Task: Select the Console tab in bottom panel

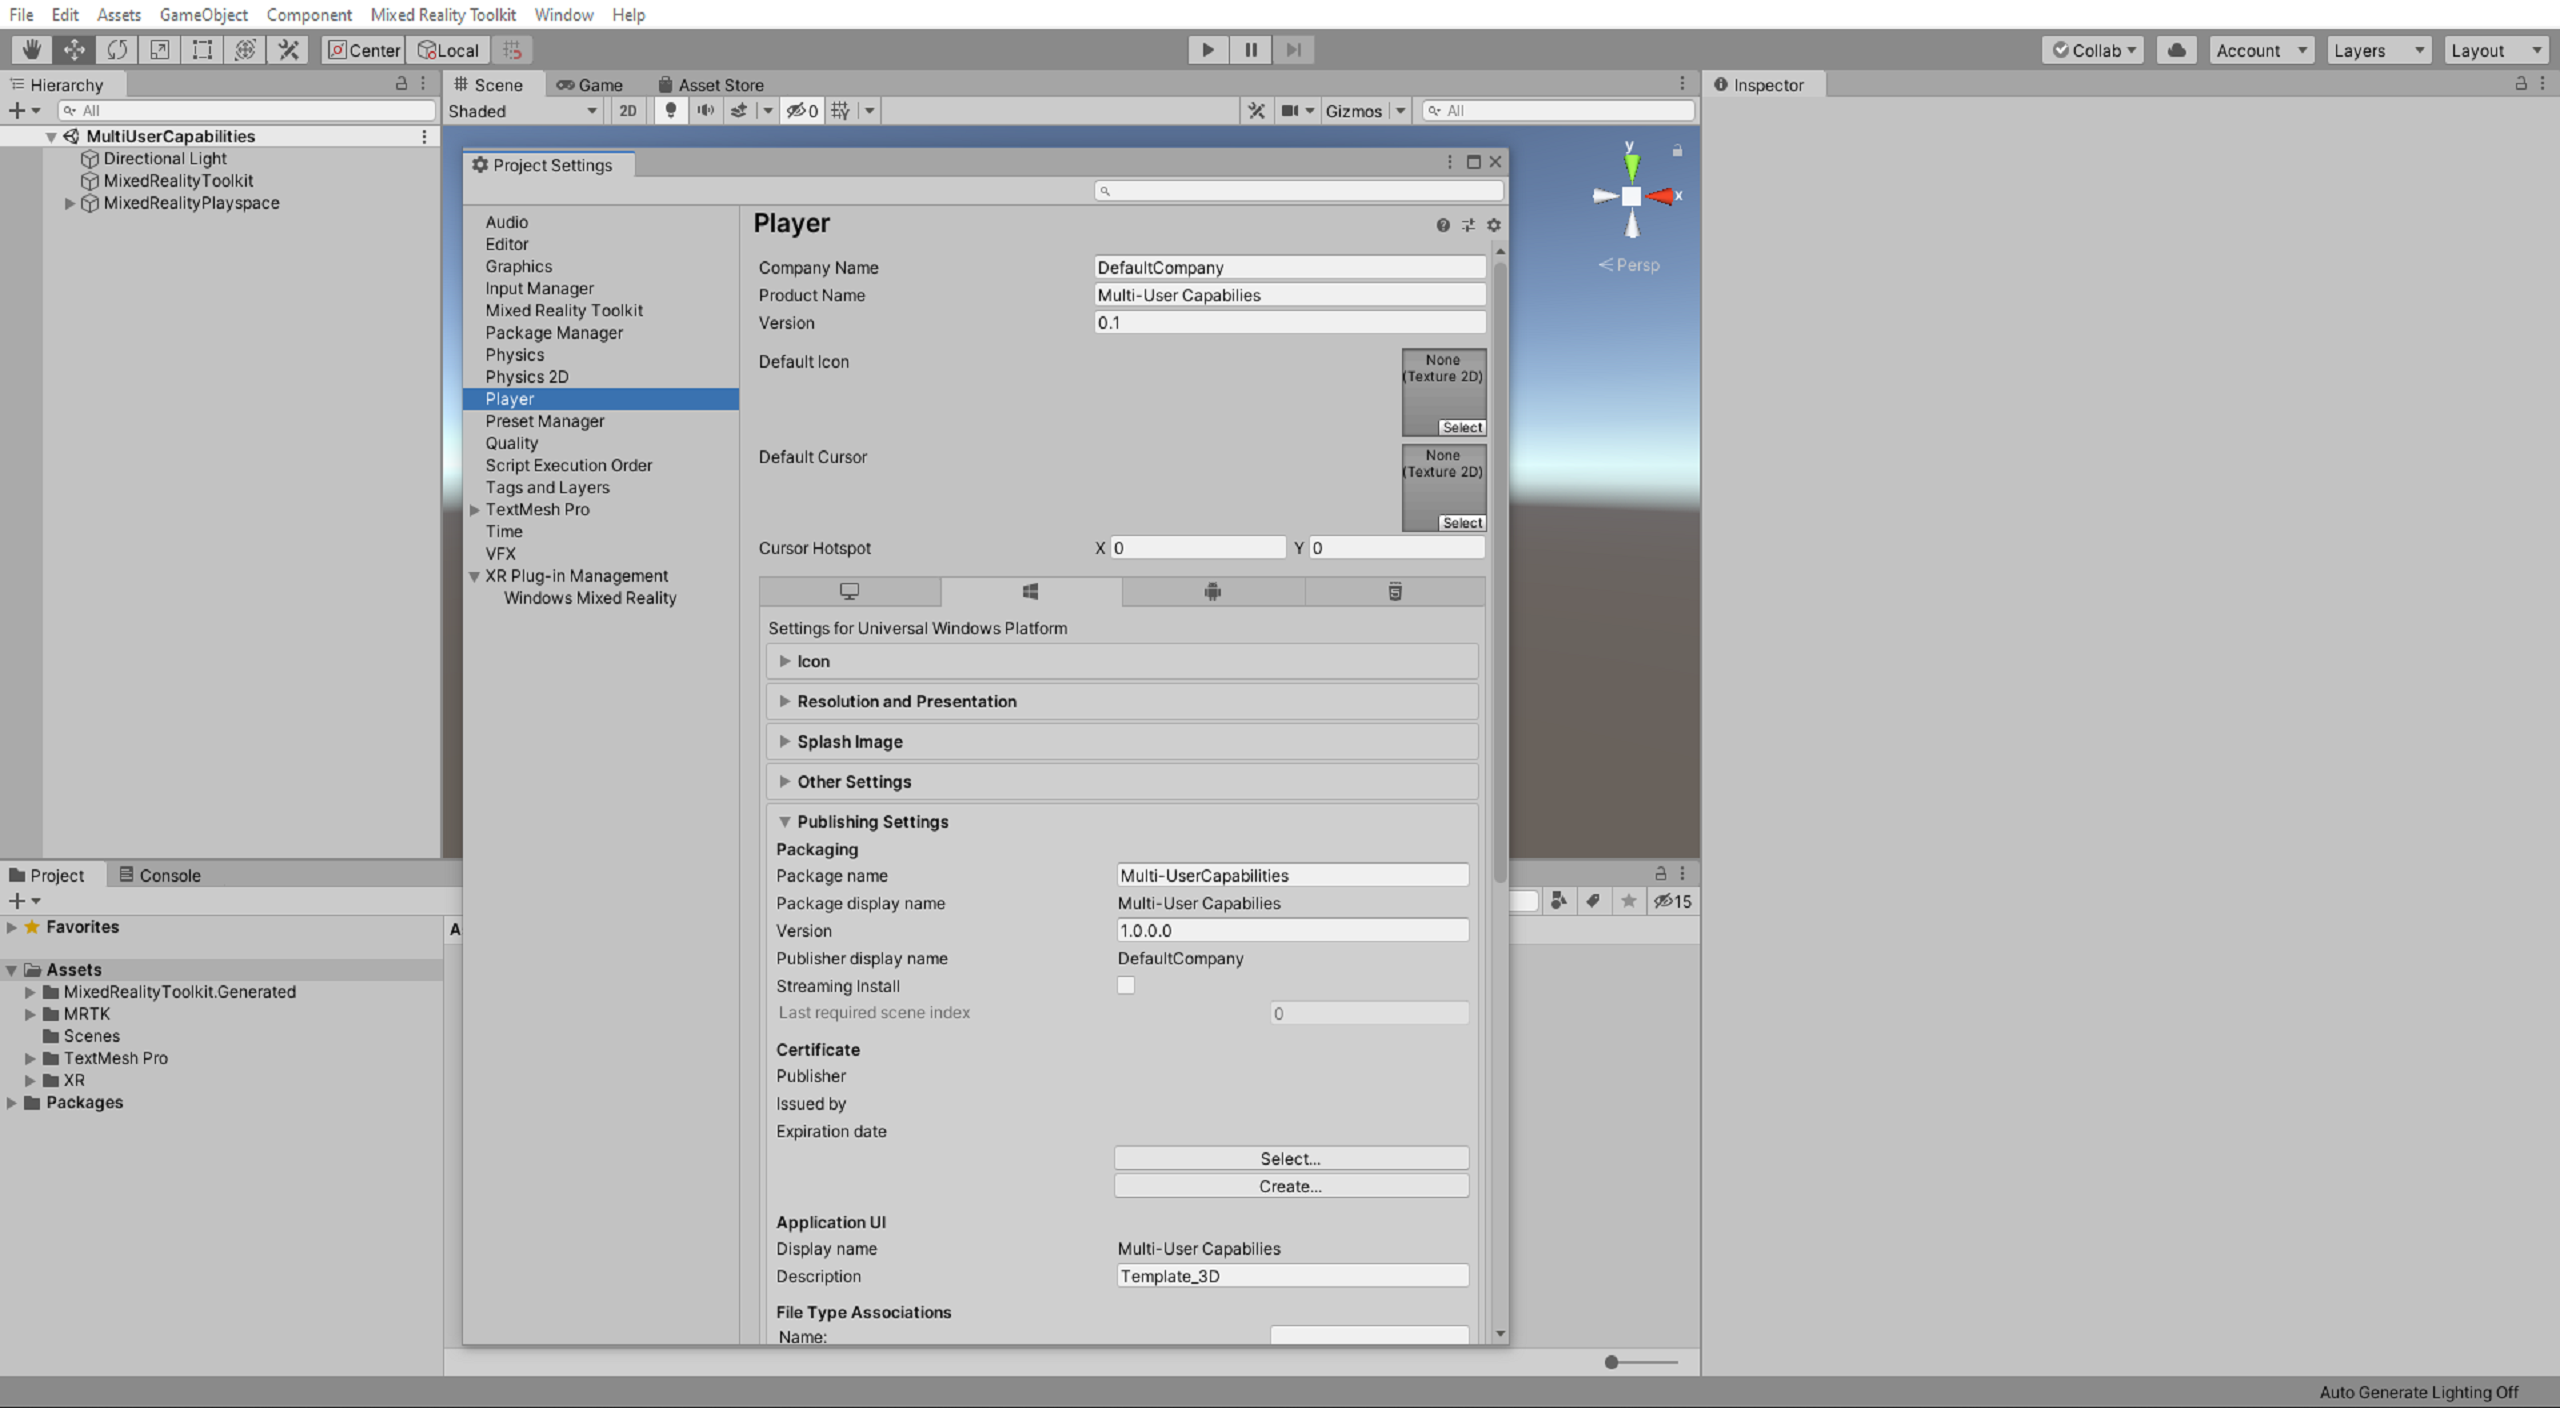Action: pos(166,872)
